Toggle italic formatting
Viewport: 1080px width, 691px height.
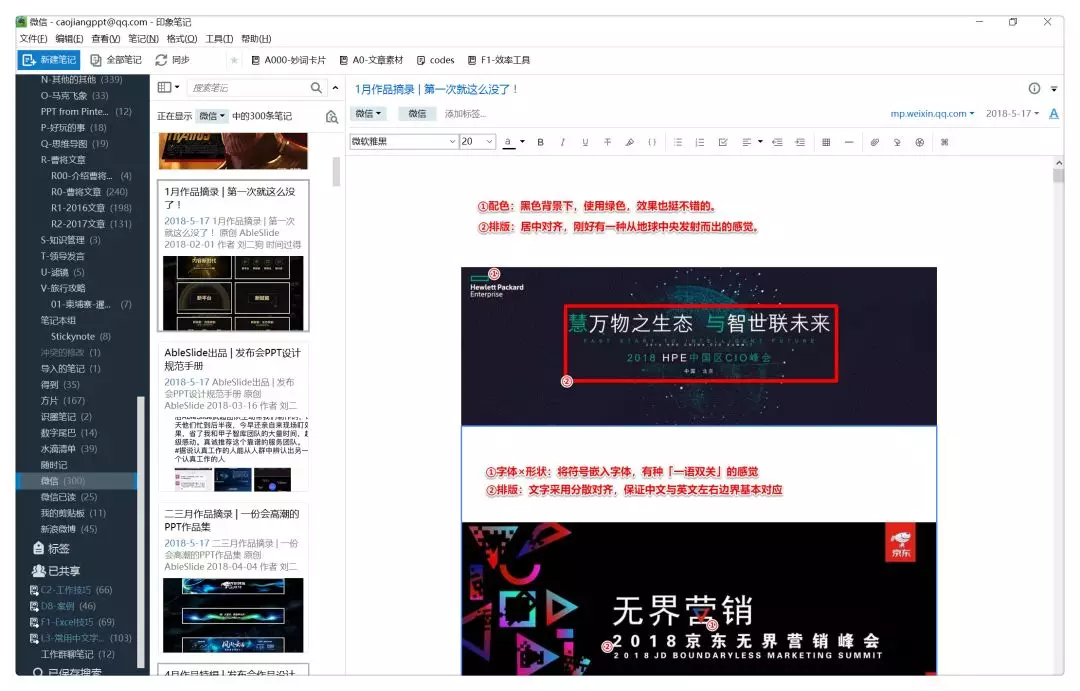(563, 142)
